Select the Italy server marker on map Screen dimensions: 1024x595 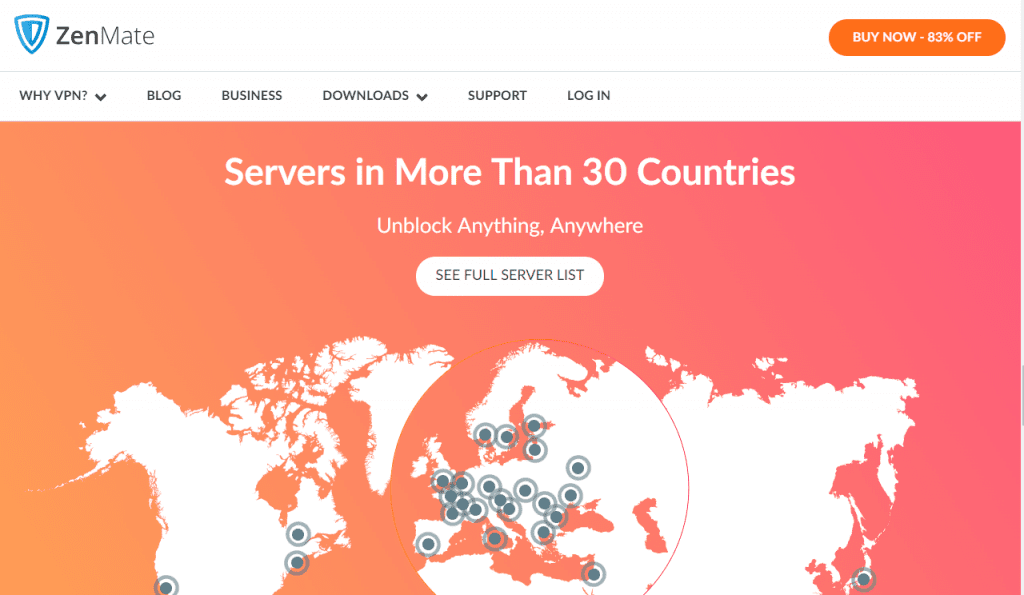click(495, 539)
